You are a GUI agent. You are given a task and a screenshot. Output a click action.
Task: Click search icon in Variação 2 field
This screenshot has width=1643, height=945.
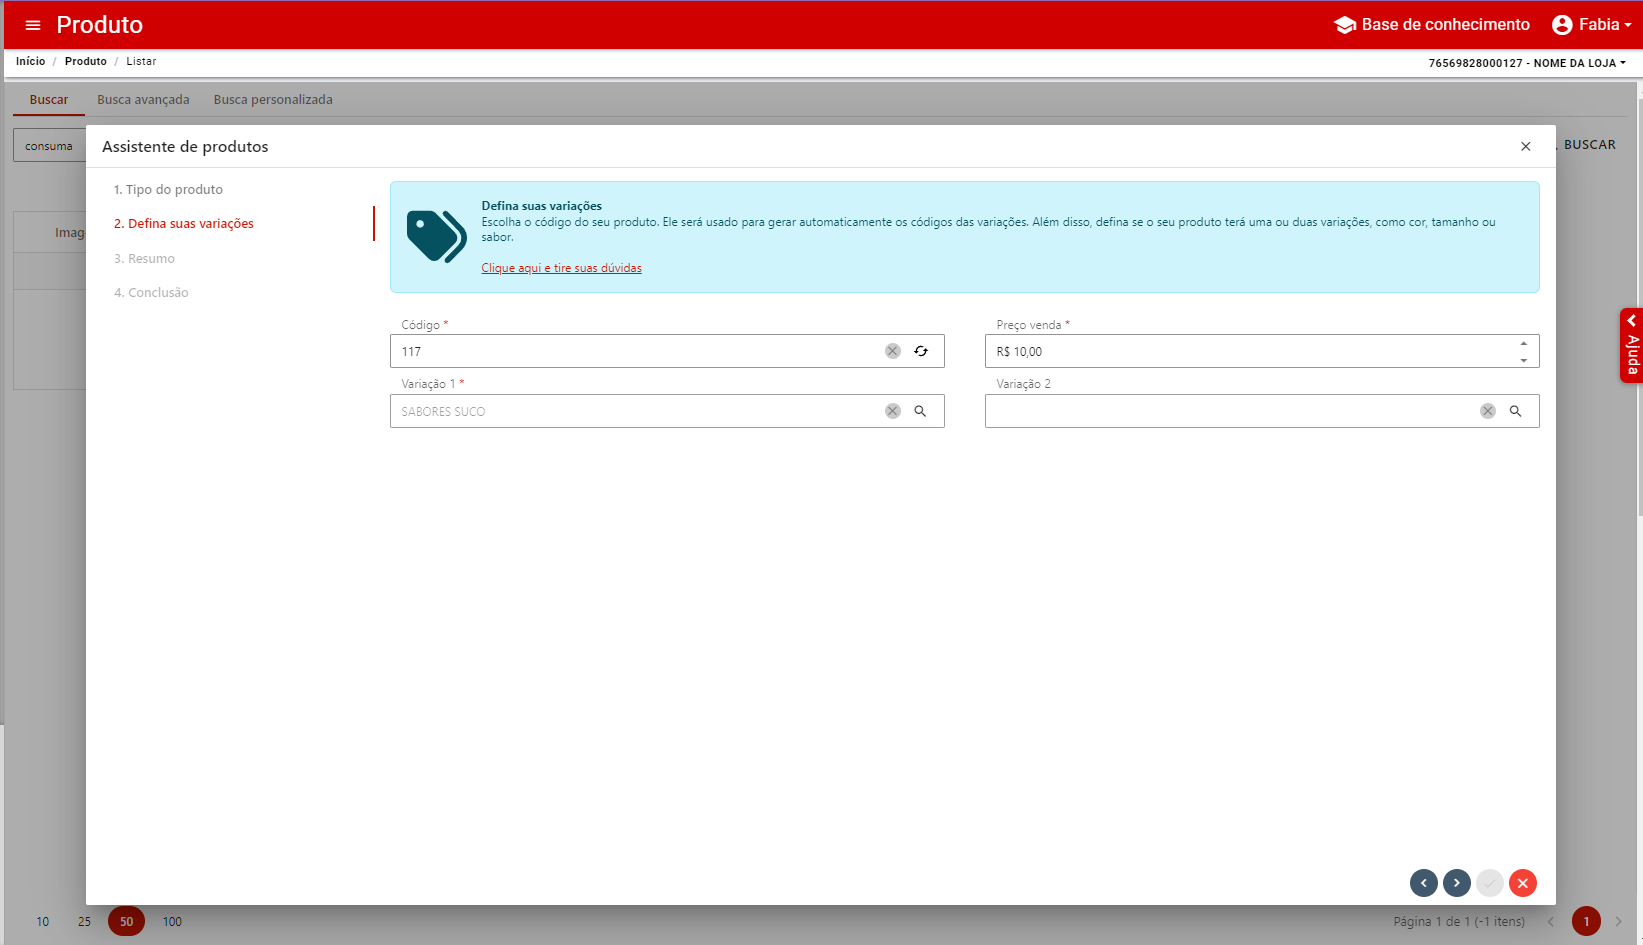click(x=1515, y=411)
